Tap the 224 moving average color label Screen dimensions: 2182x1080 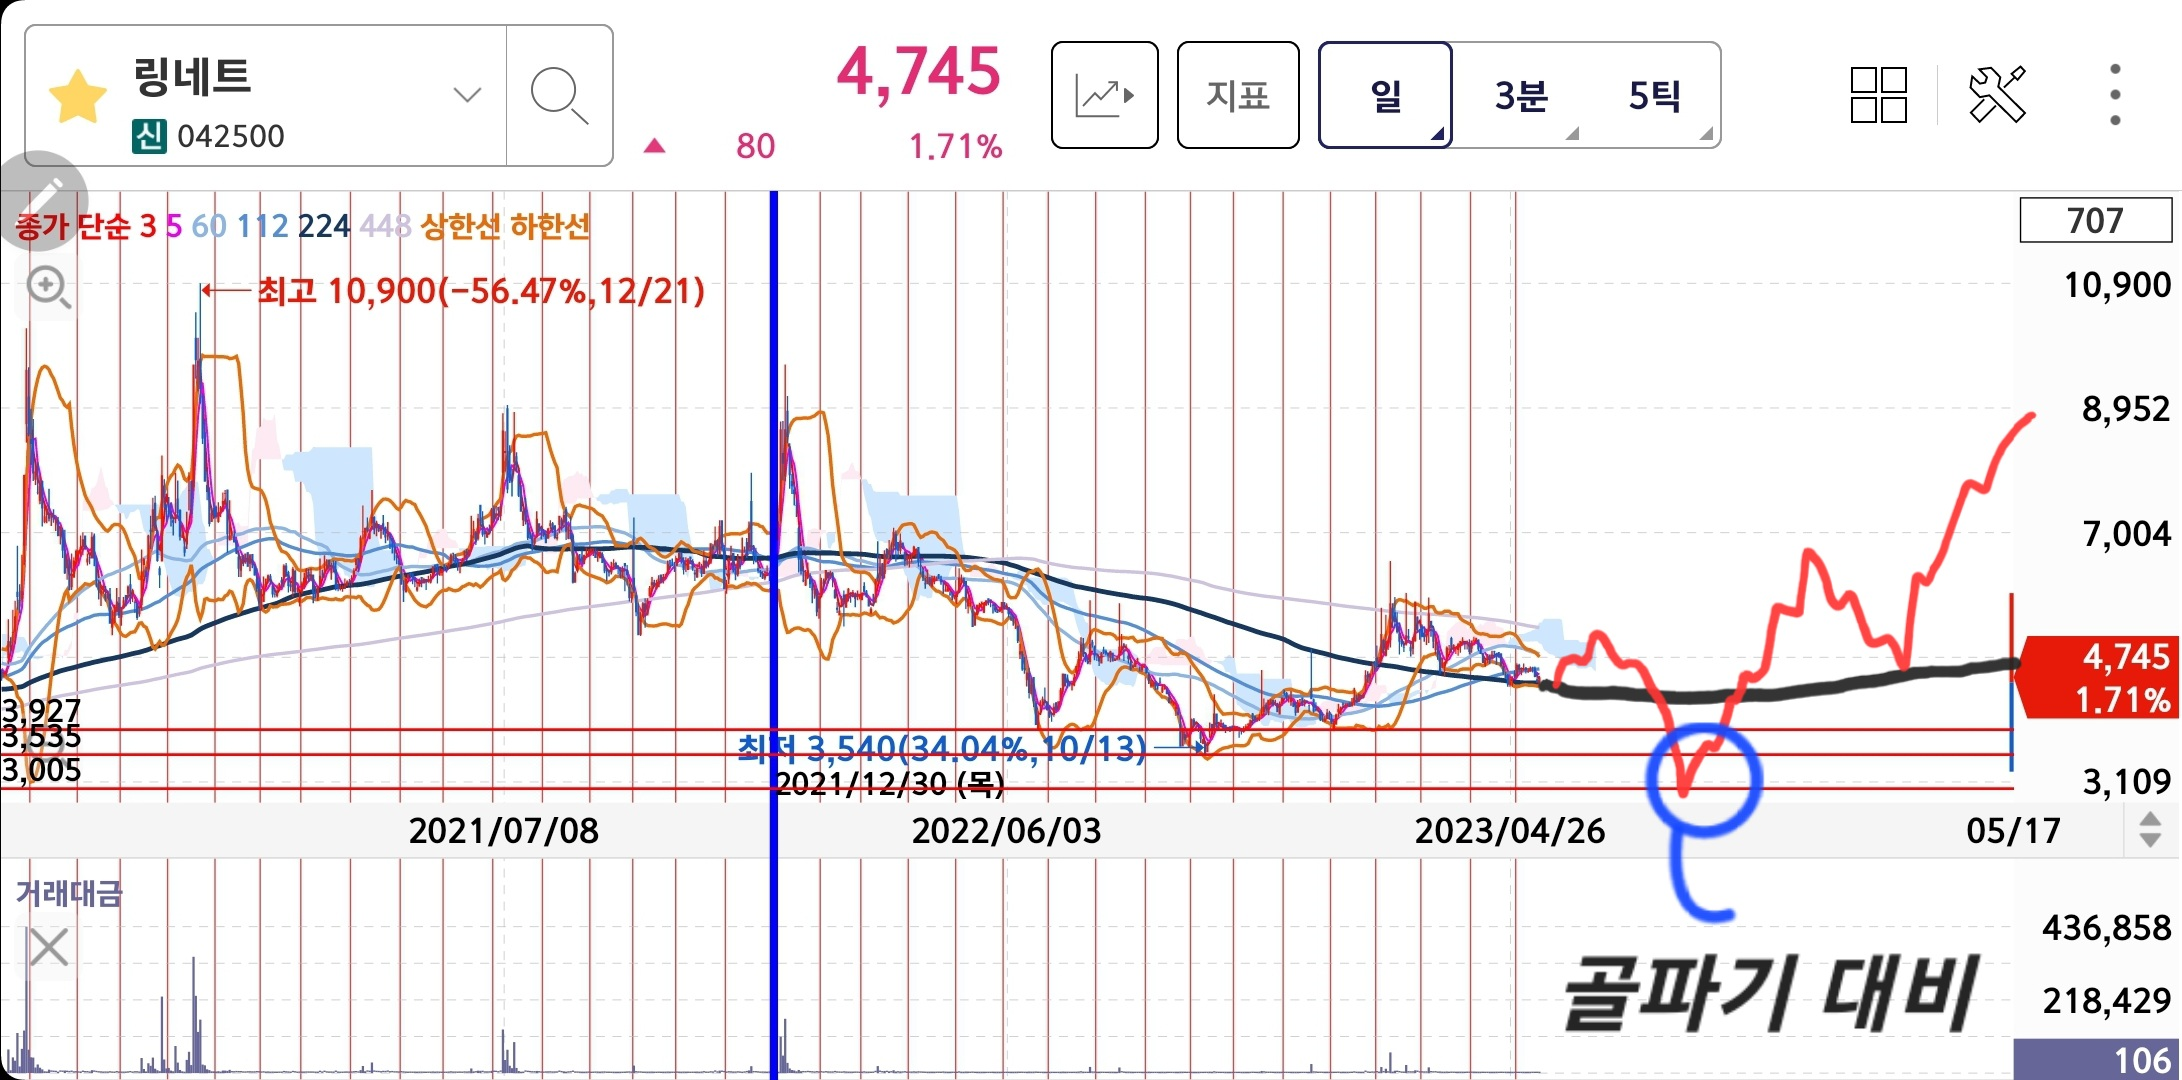pyautogui.click(x=323, y=227)
